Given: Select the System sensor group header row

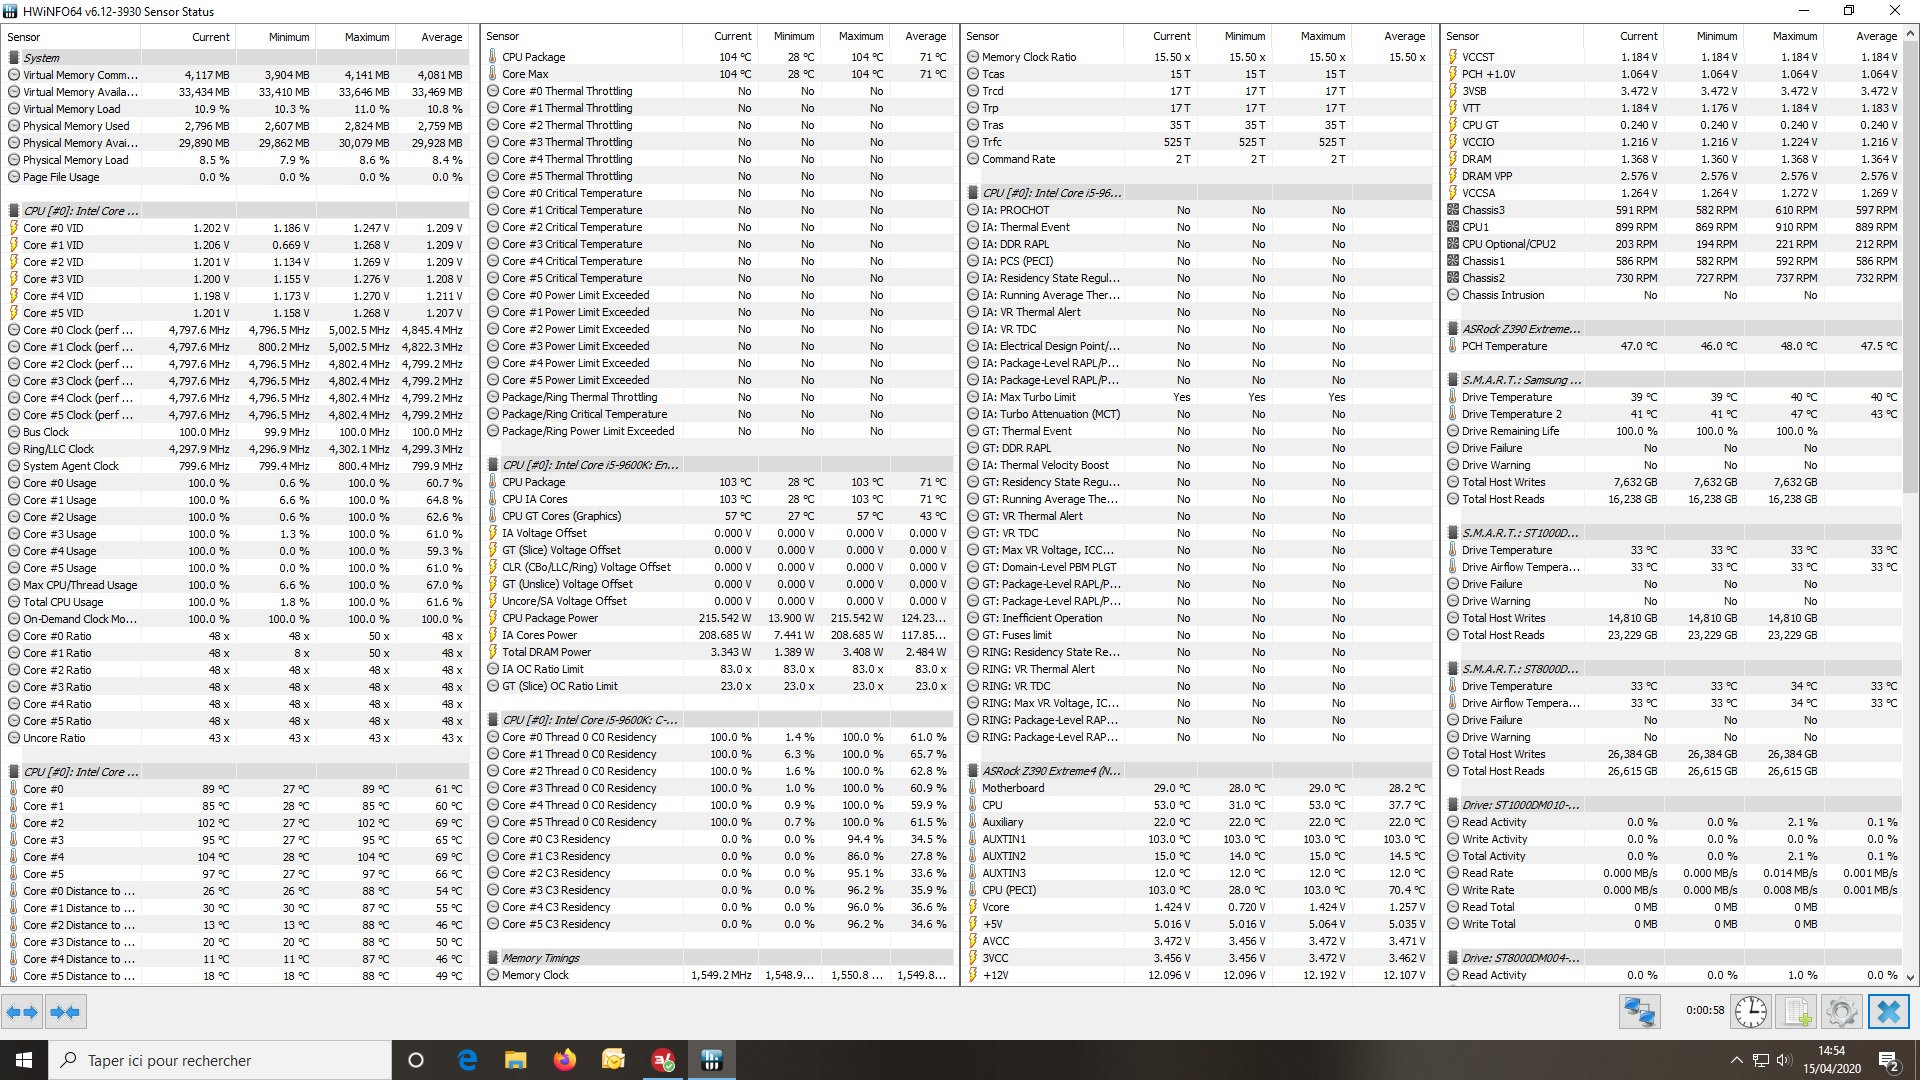Looking at the screenshot, I should click(42, 58).
